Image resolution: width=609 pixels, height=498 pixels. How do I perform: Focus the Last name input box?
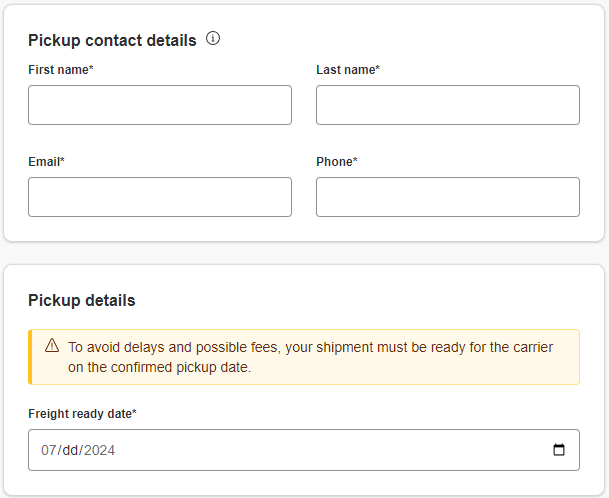click(448, 105)
